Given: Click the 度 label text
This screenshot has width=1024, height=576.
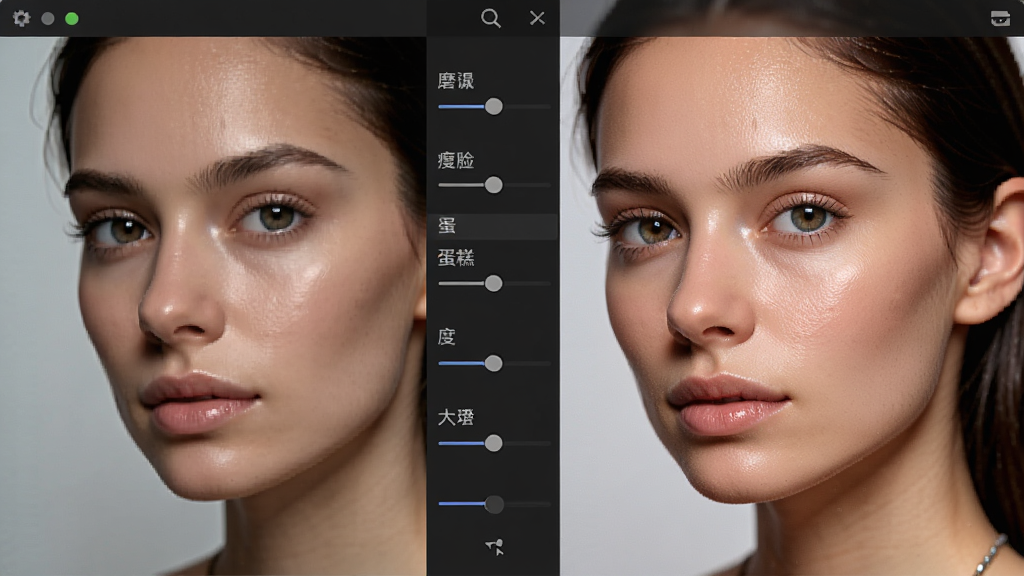Looking at the screenshot, I should point(447,337).
